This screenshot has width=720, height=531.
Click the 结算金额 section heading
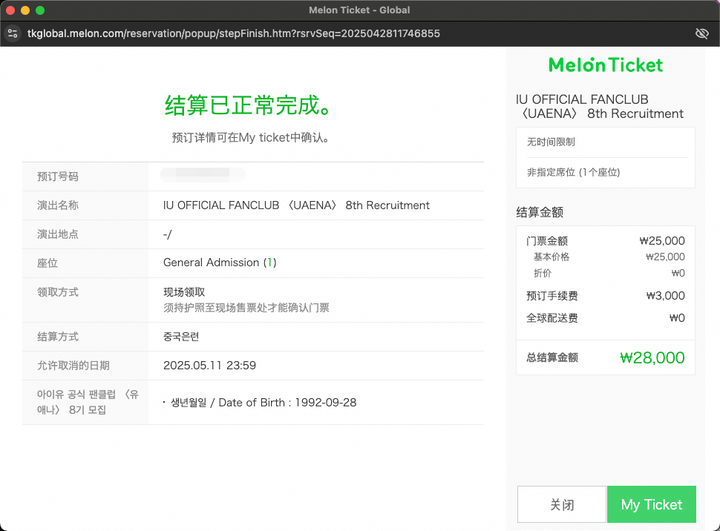(x=540, y=212)
